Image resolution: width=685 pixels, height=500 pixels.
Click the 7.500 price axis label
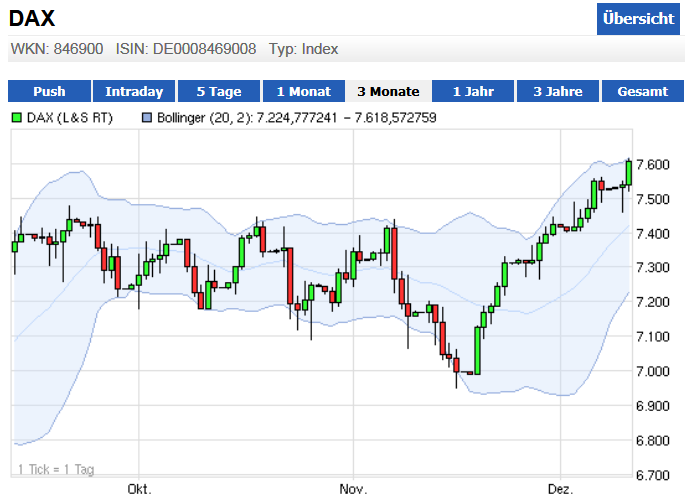tap(653, 199)
